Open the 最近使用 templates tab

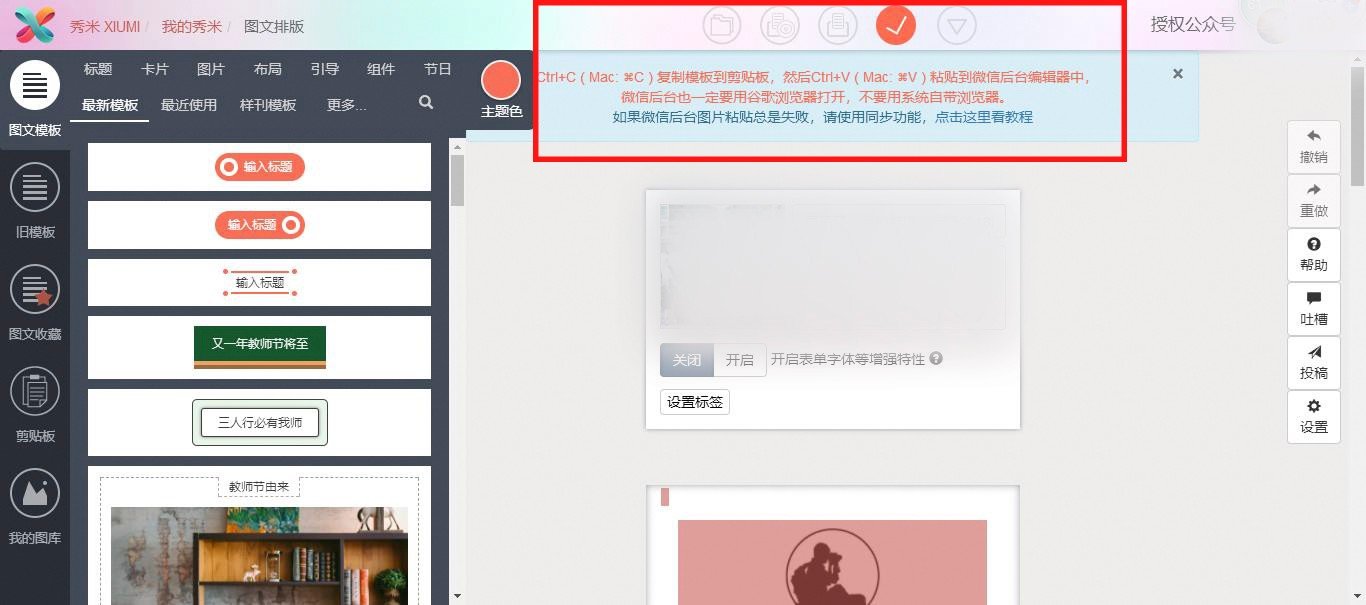(189, 104)
